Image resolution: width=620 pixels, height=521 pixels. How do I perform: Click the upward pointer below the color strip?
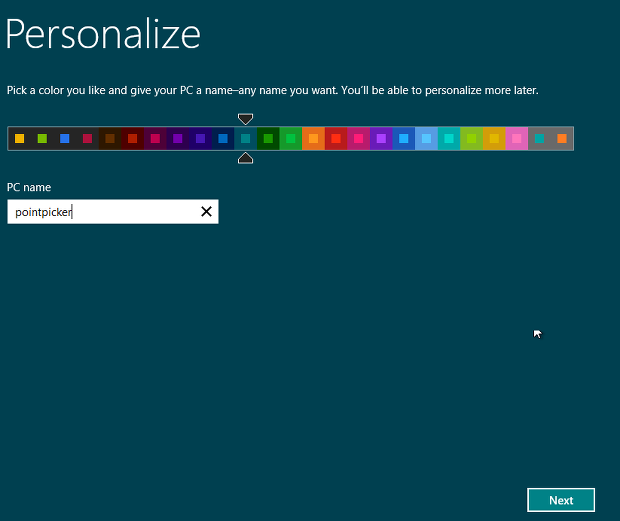pyautogui.click(x=246, y=158)
